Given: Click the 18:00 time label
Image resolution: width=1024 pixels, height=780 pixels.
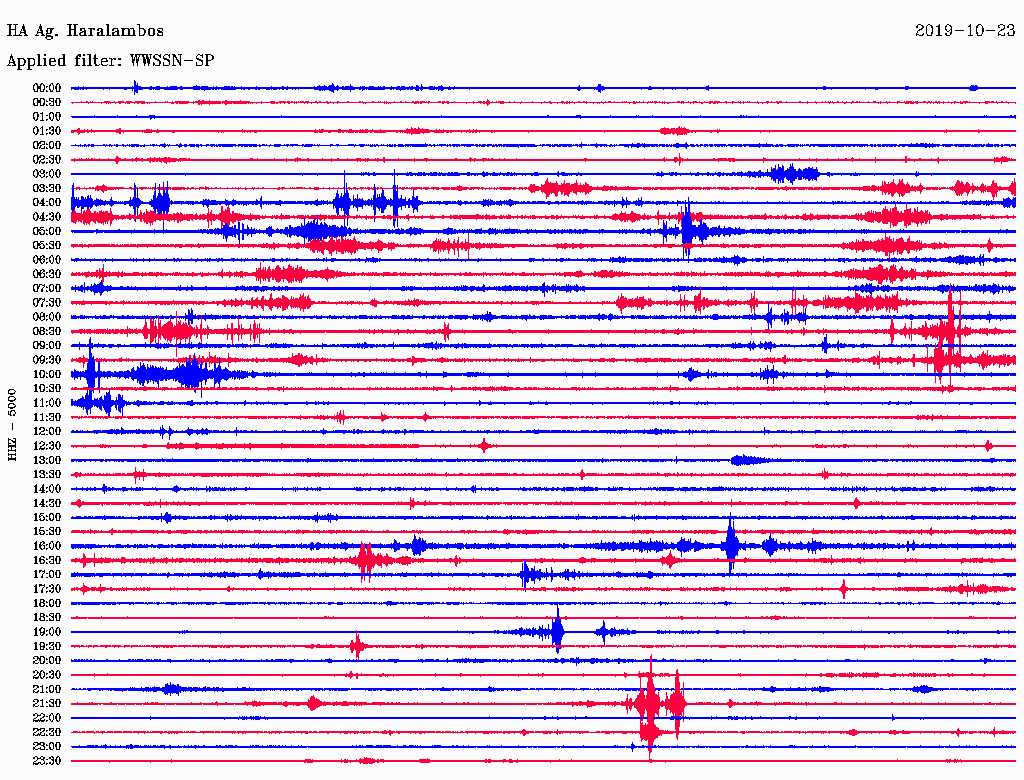Looking at the screenshot, I should point(47,603).
